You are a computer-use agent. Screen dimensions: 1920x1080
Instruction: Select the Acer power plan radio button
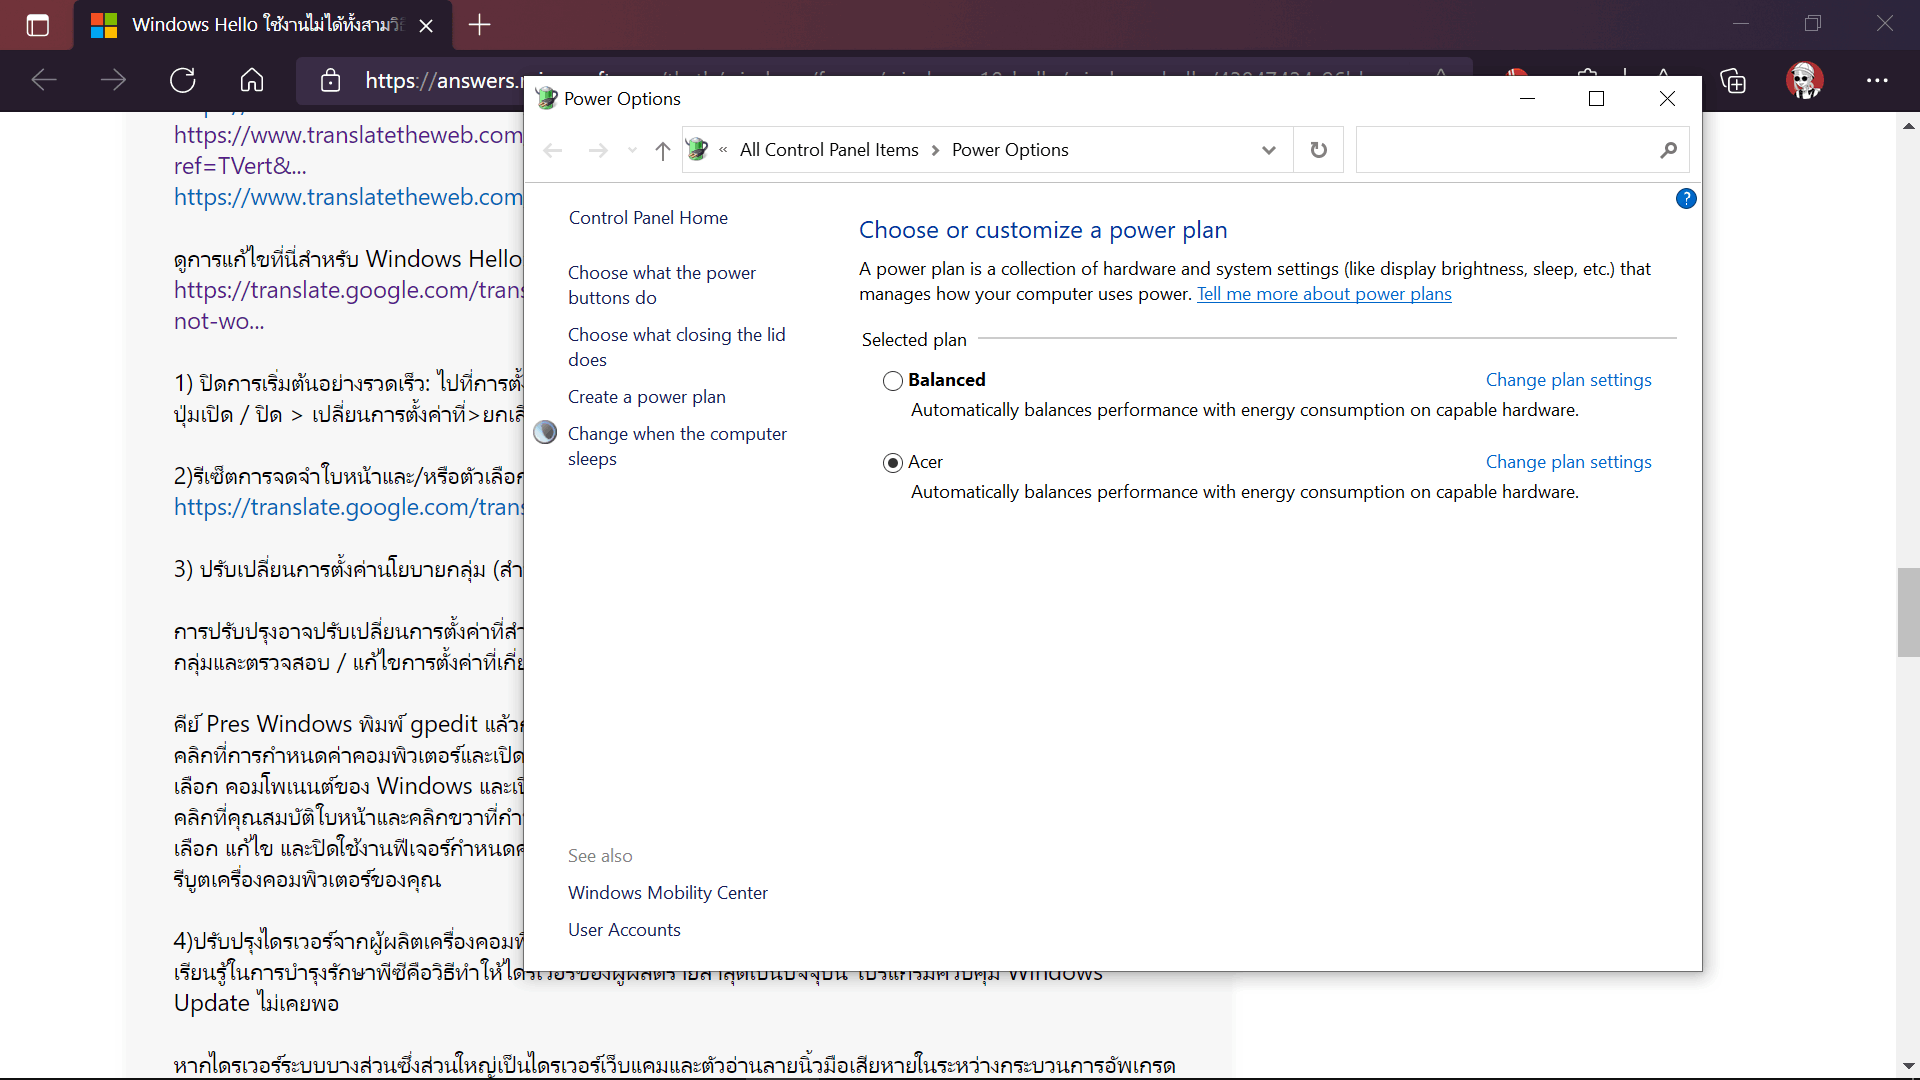click(893, 463)
